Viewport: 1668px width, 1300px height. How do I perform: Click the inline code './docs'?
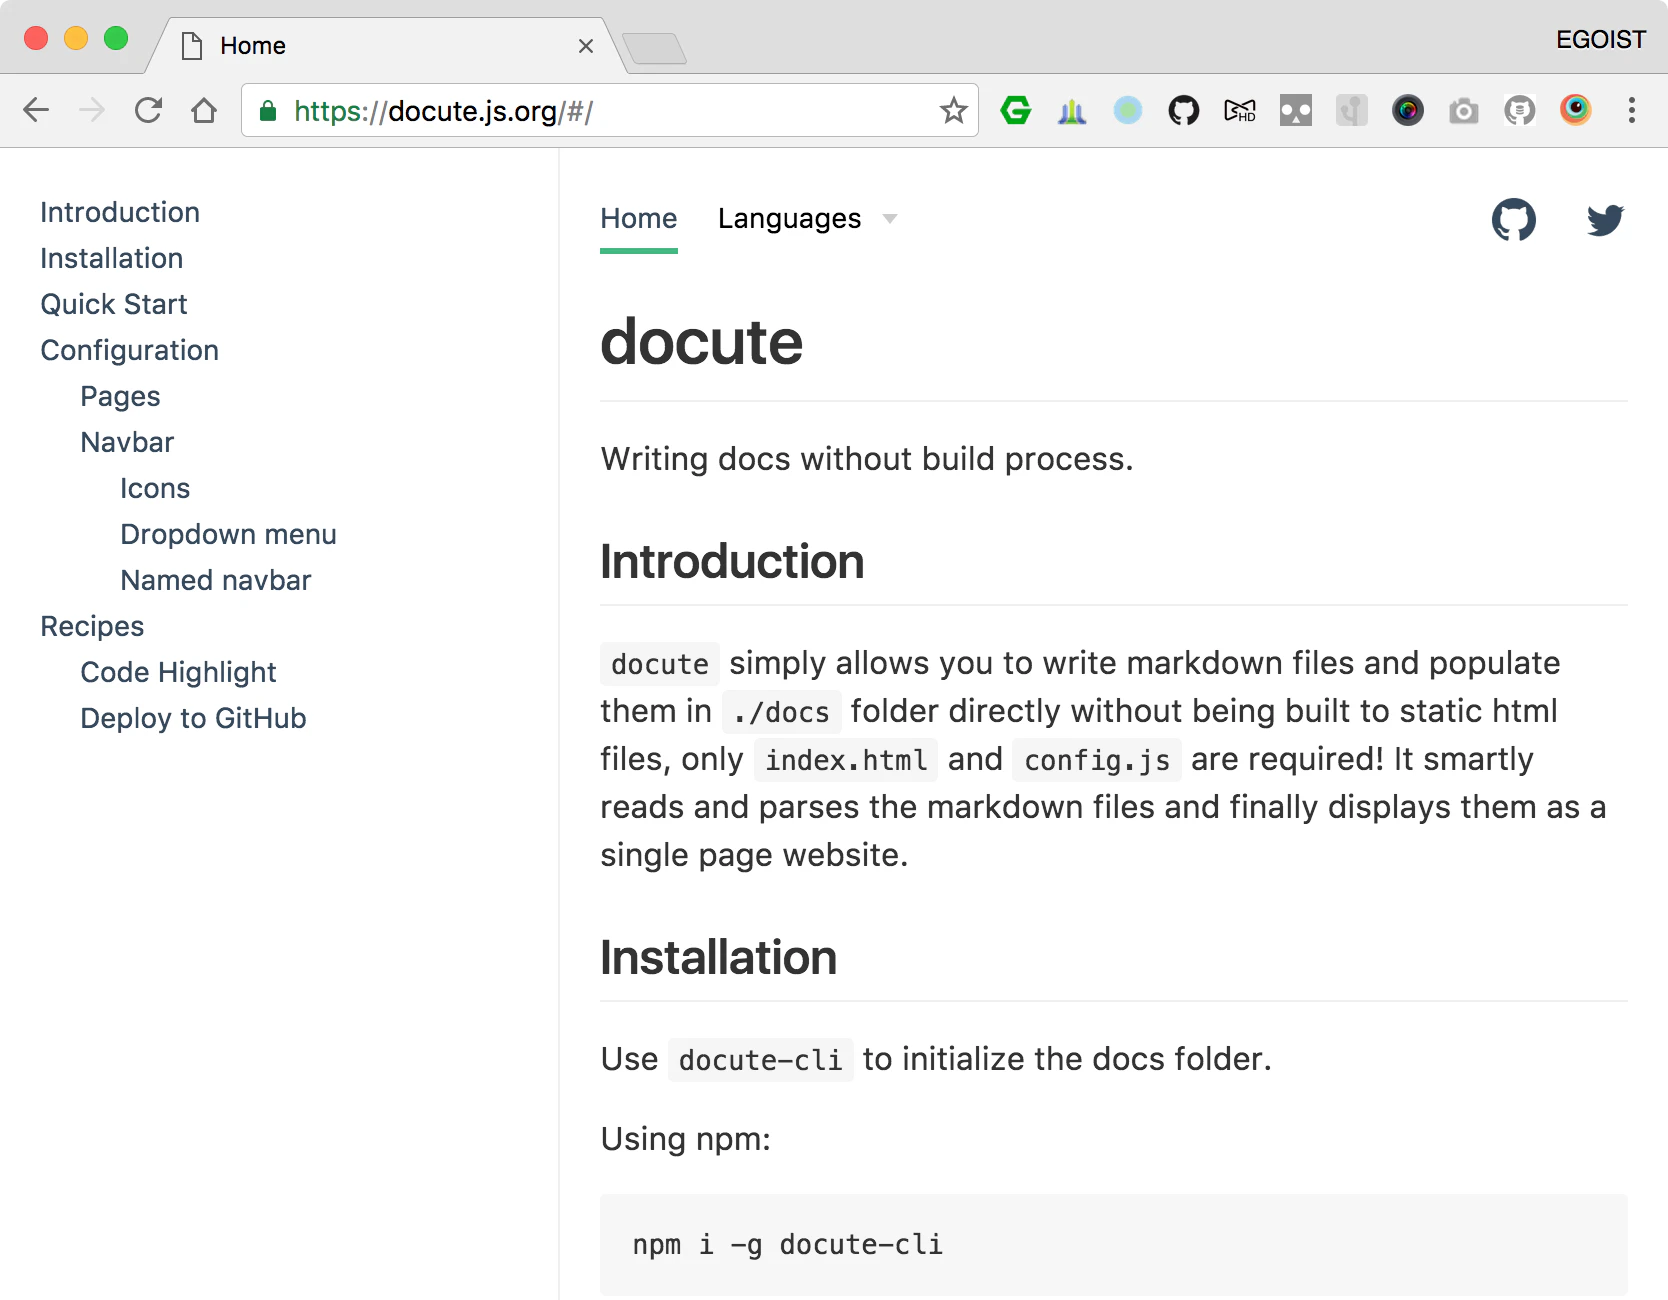pyautogui.click(x=781, y=712)
